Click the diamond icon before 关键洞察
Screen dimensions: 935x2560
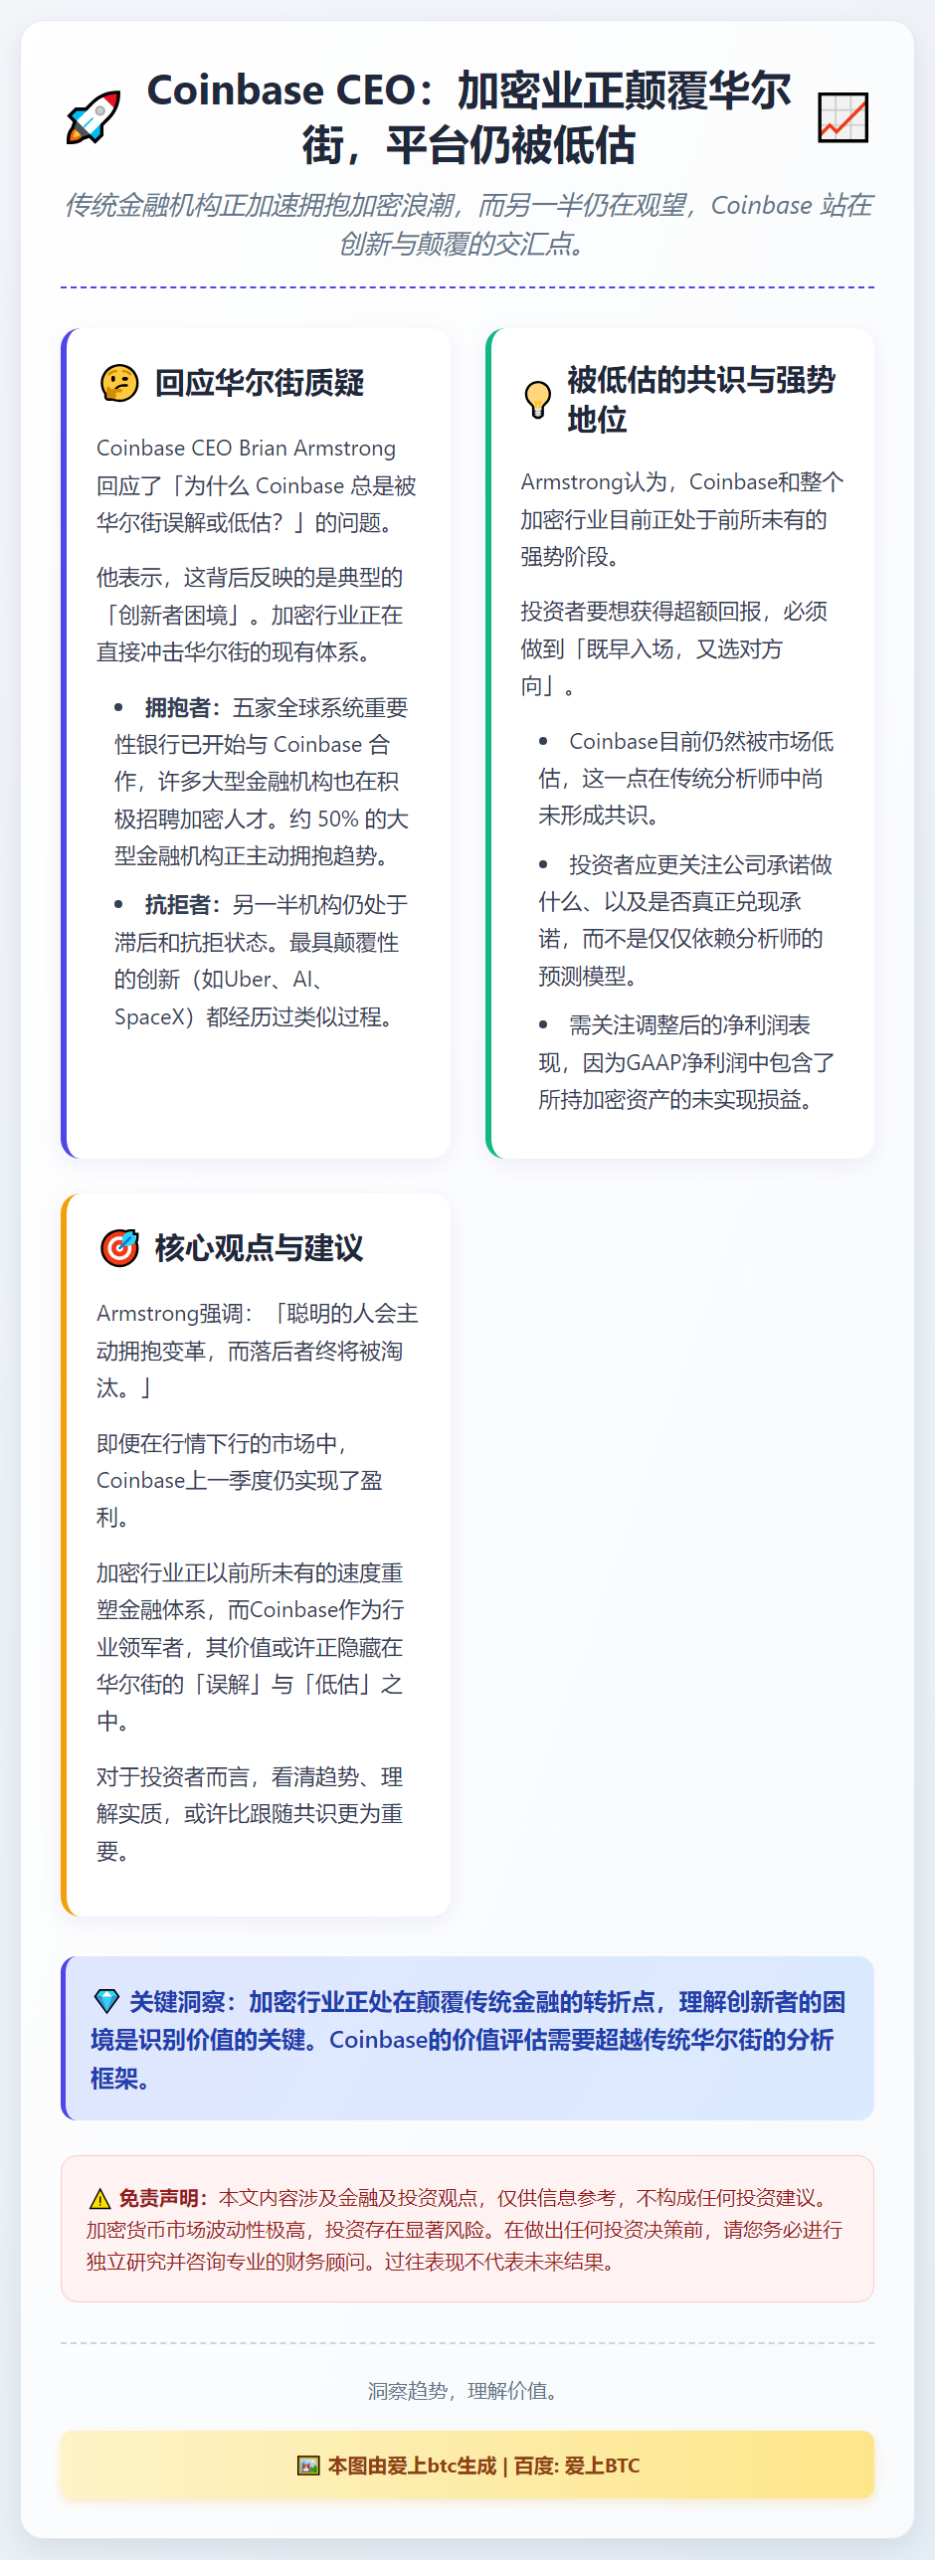coord(106,2001)
